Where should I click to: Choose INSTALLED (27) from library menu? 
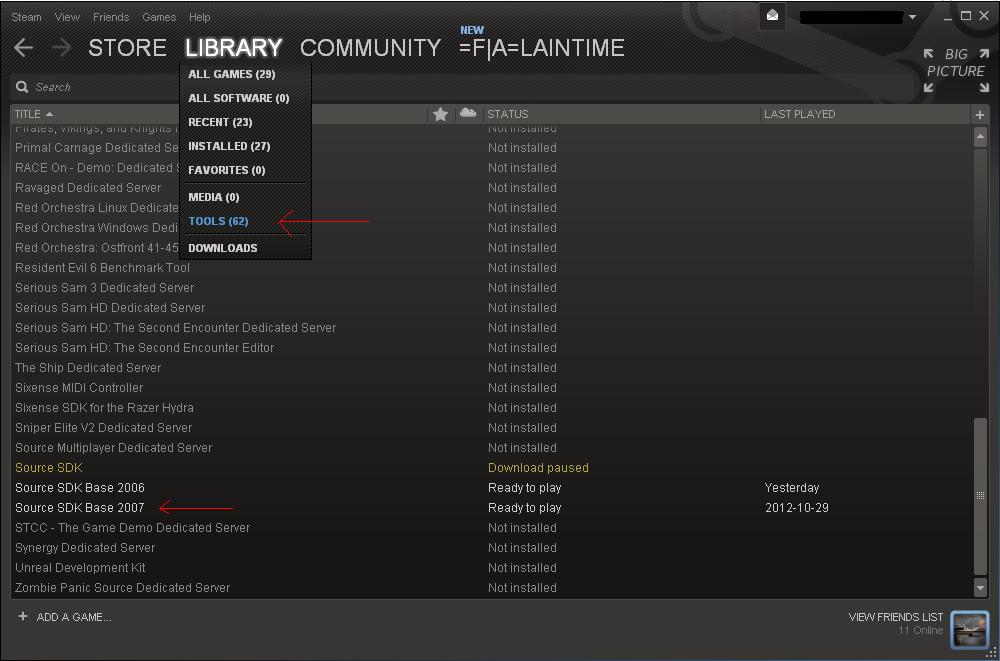tap(230, 146)
